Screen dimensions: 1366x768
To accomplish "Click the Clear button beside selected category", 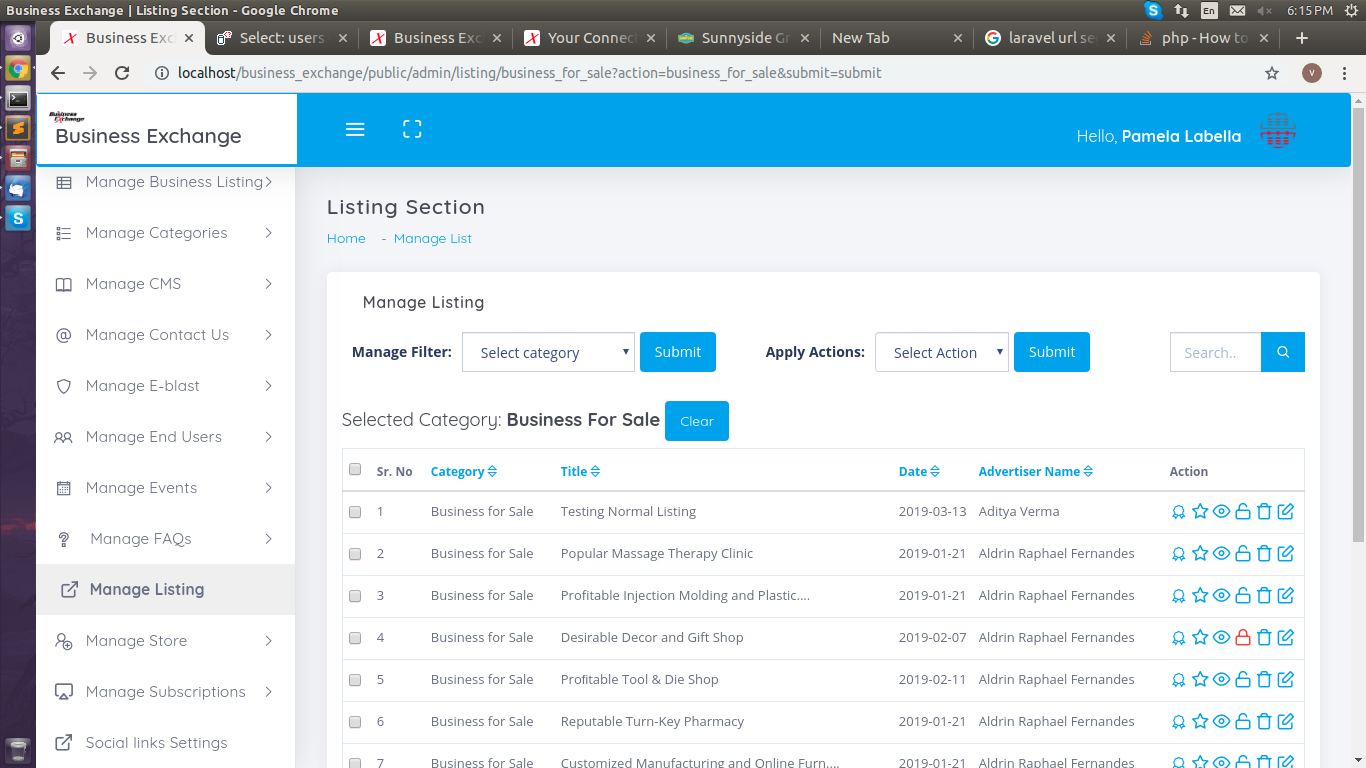I will click(697, 421).
